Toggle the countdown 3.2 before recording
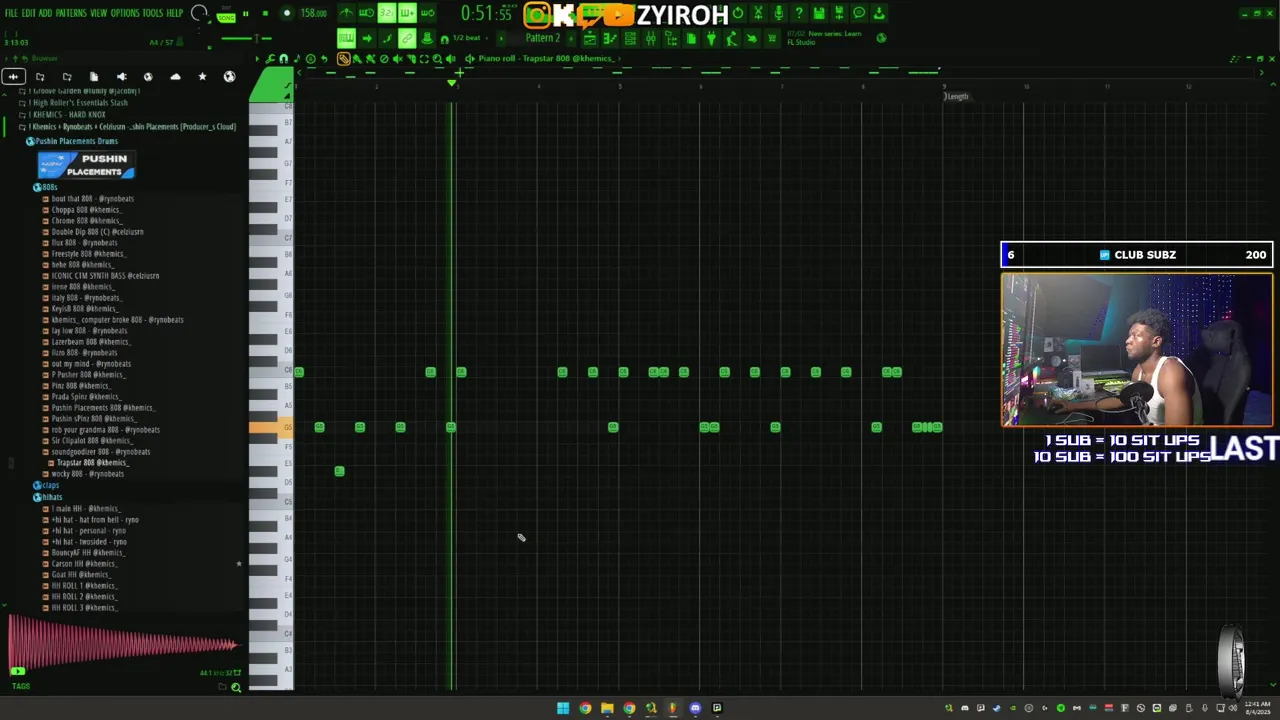Viewport: 1280px width, 720px height. click(x=387, y=13)
